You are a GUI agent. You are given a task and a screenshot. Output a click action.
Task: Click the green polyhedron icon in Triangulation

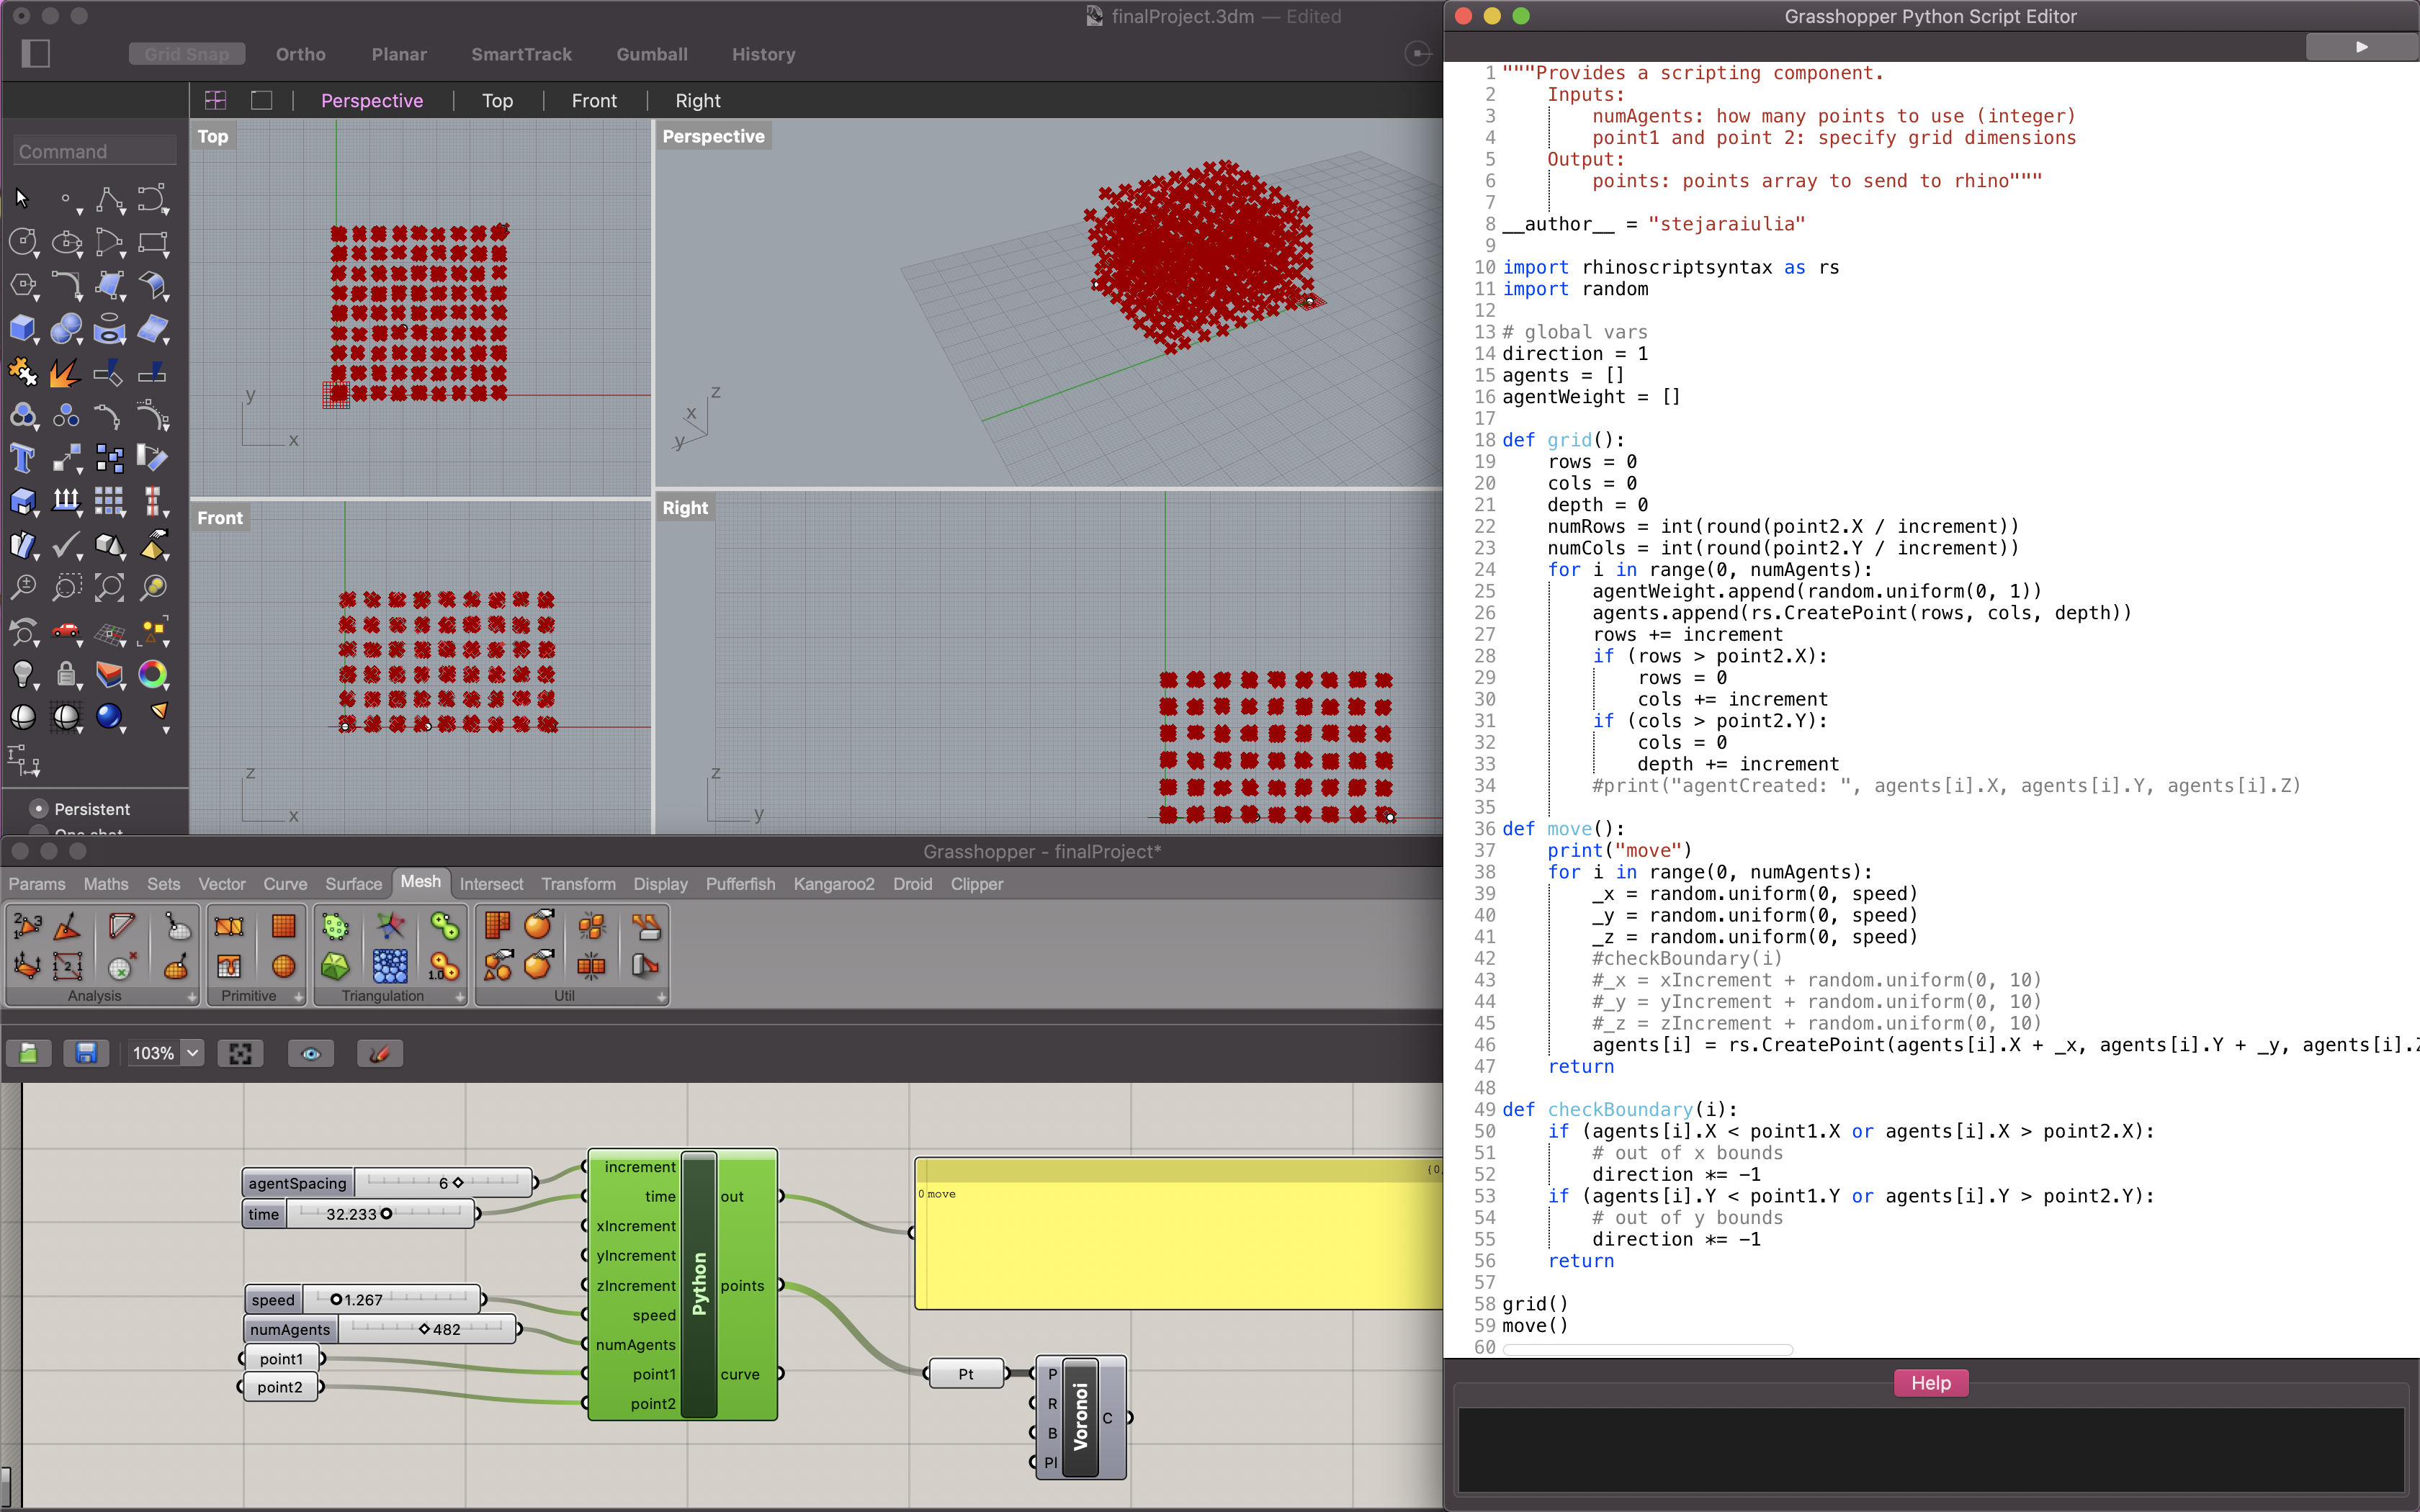tap(335, 966)
